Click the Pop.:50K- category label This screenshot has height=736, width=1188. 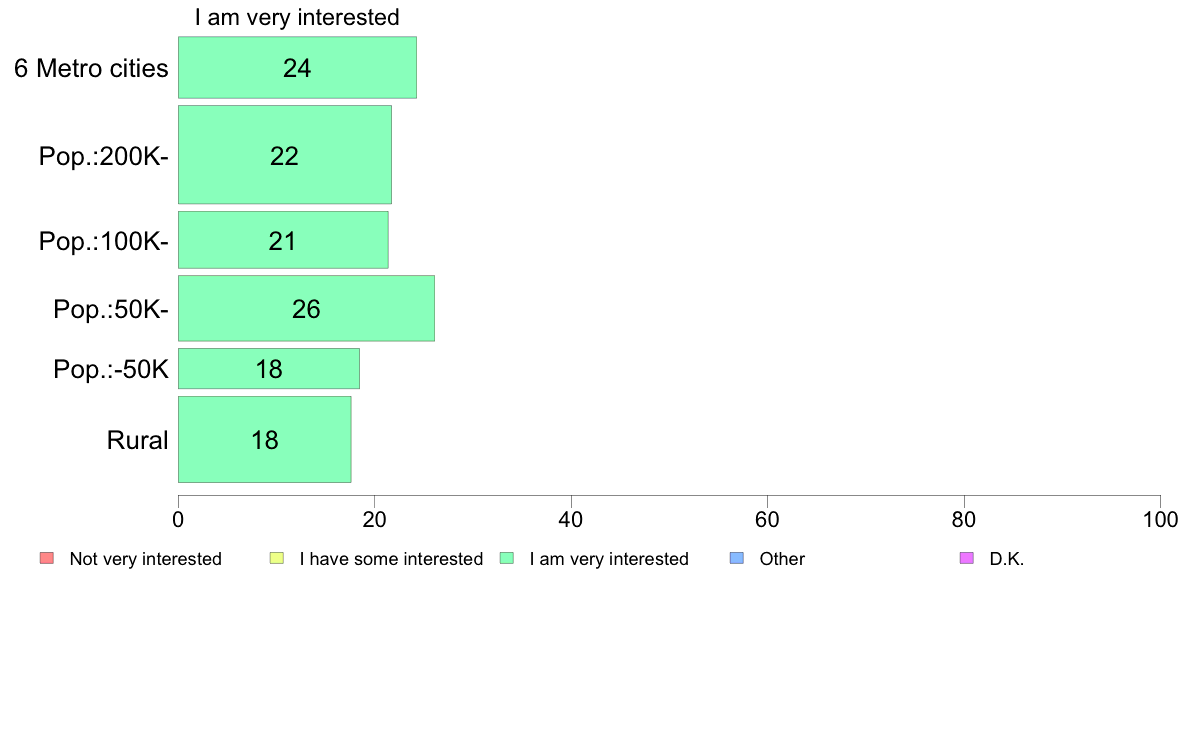pyautogui.click(x=111, y=309)
